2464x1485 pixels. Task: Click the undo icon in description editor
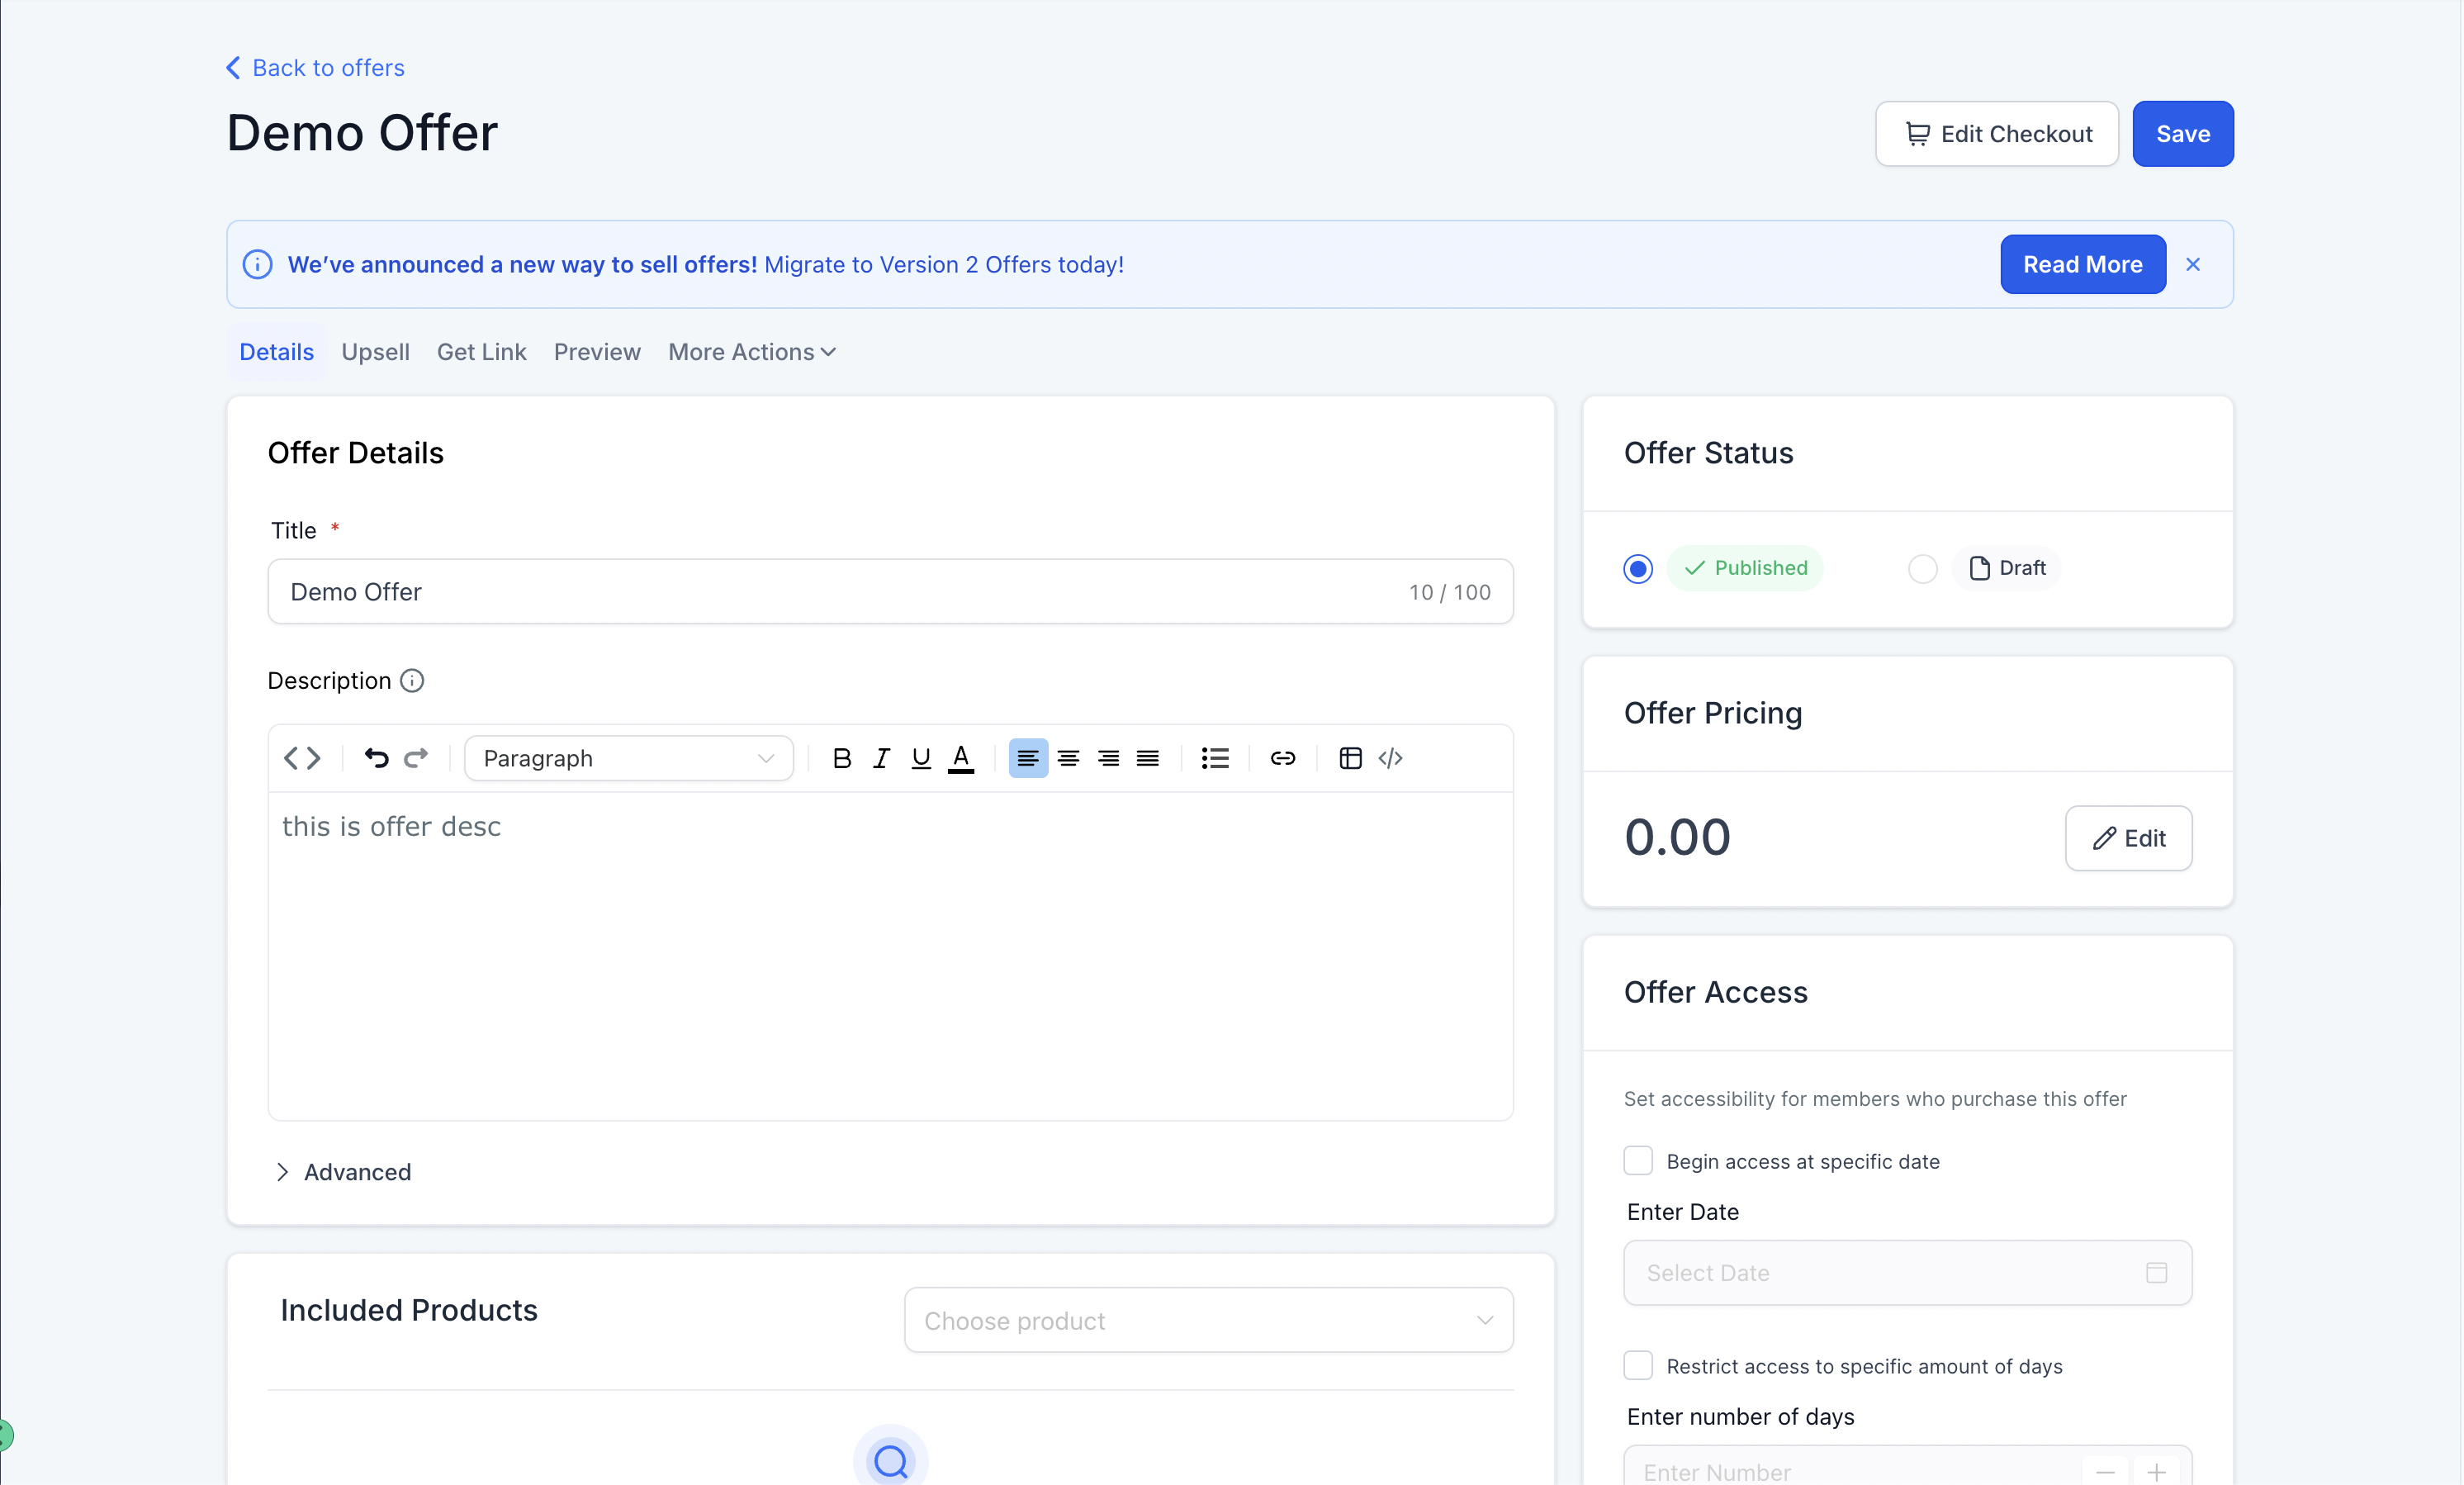[376, 758]
